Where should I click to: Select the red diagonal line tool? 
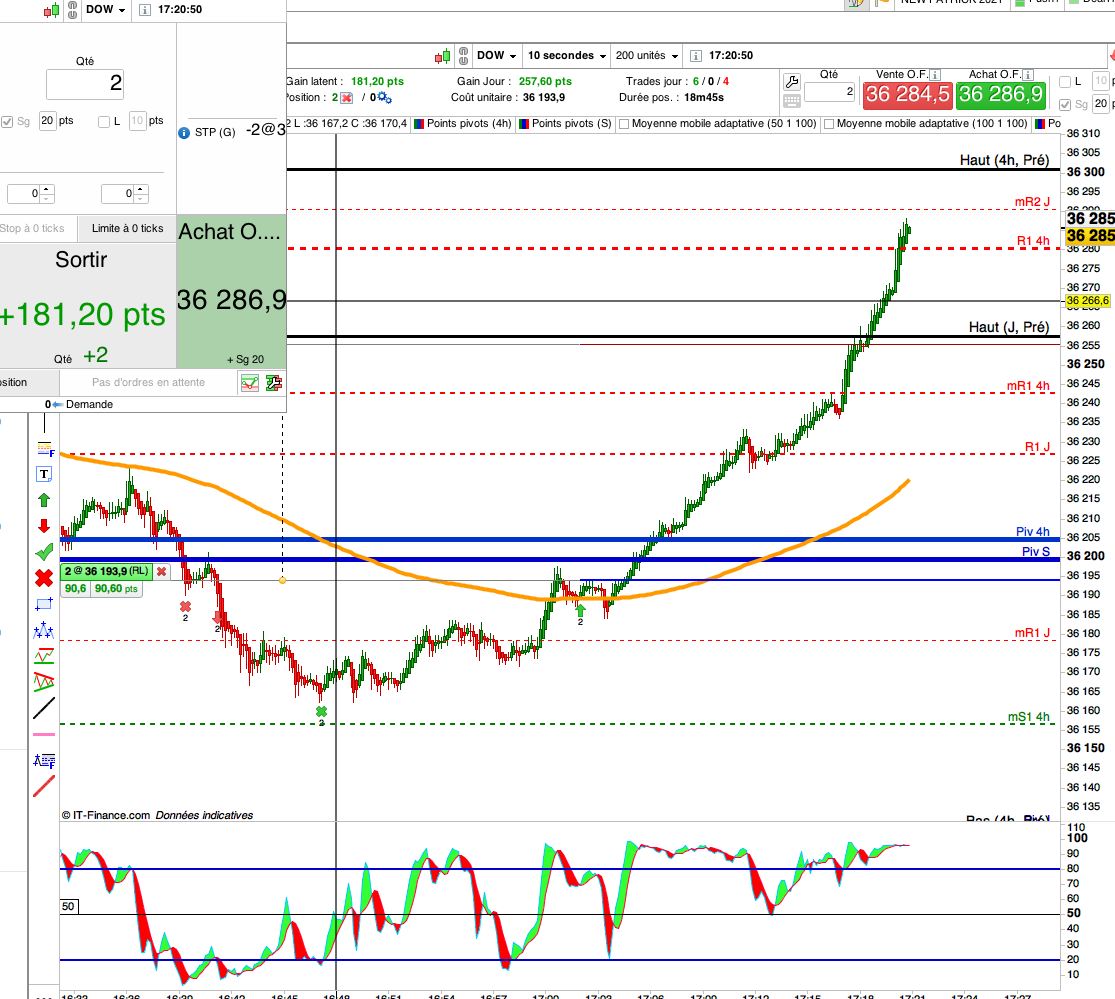coord(44,786)
